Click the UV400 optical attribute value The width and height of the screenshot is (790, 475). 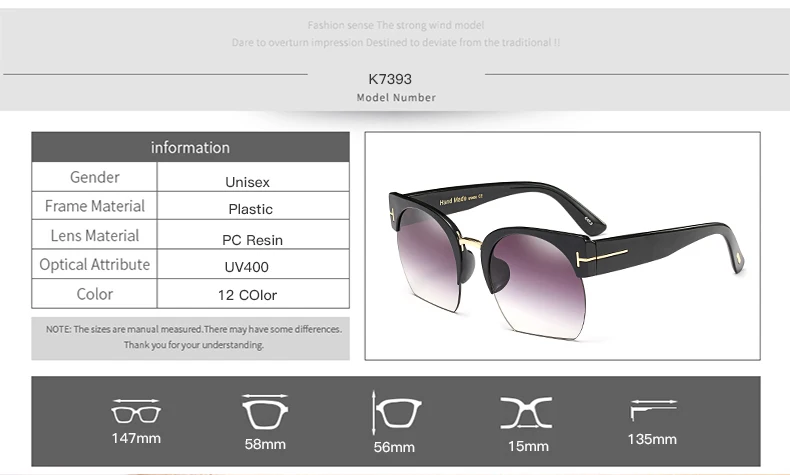(x=246, y=266)
